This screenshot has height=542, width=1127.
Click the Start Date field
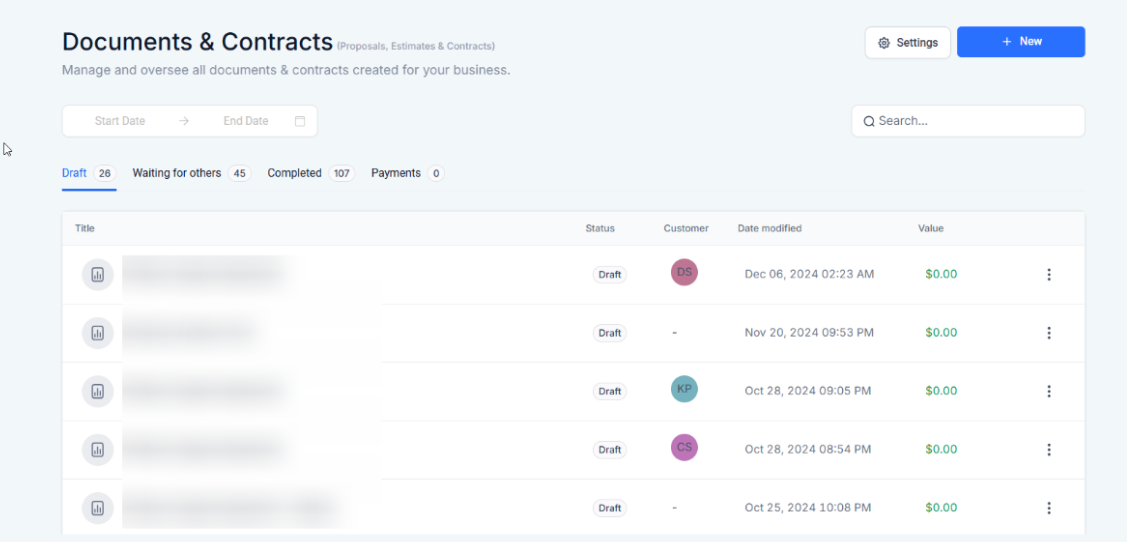[120, 121]
